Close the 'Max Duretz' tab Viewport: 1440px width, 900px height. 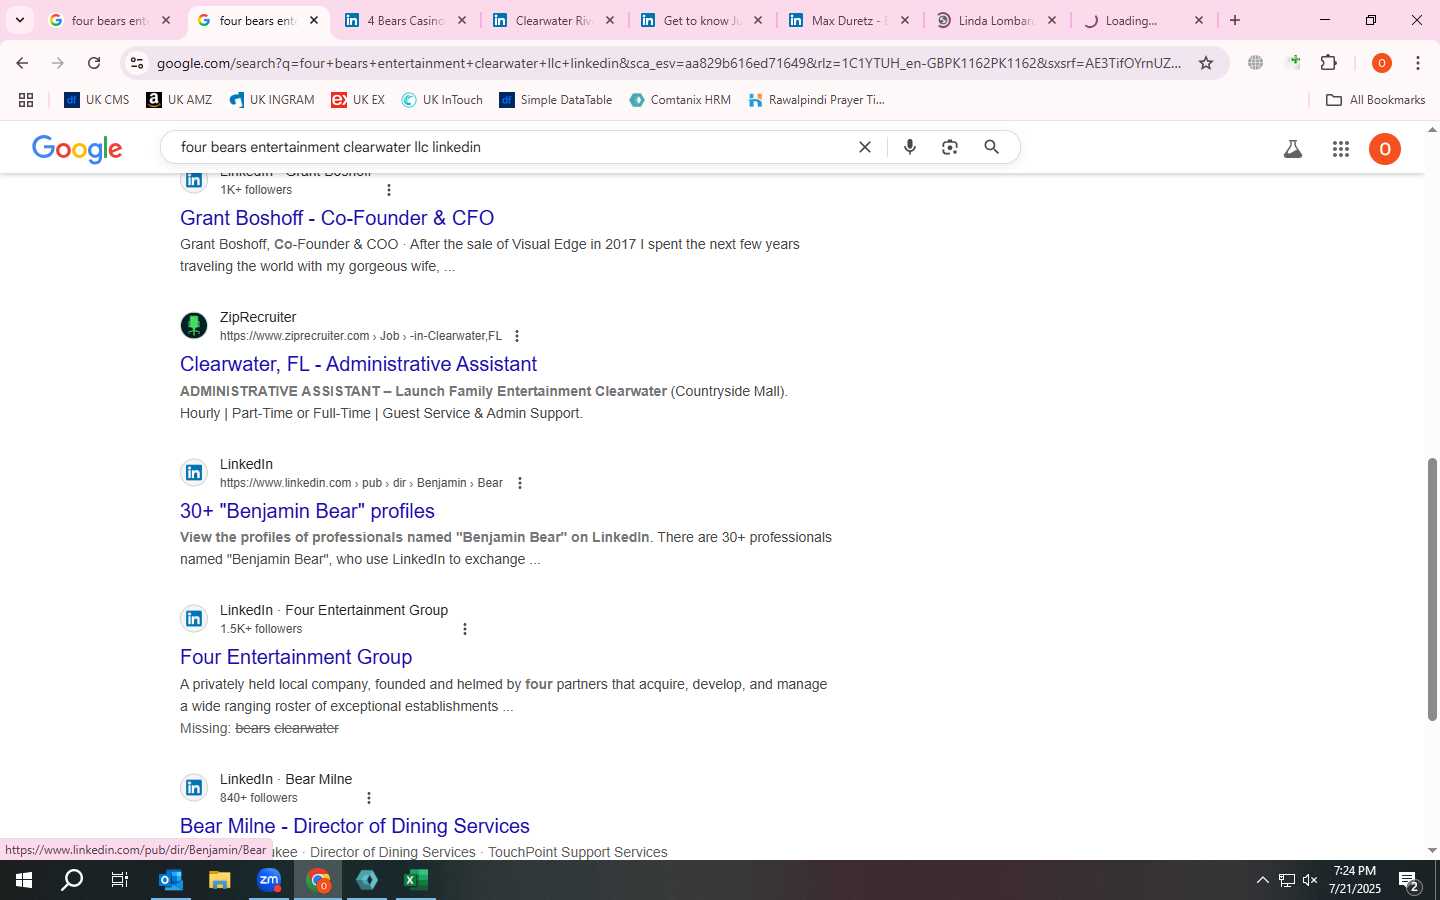(905, 20)
